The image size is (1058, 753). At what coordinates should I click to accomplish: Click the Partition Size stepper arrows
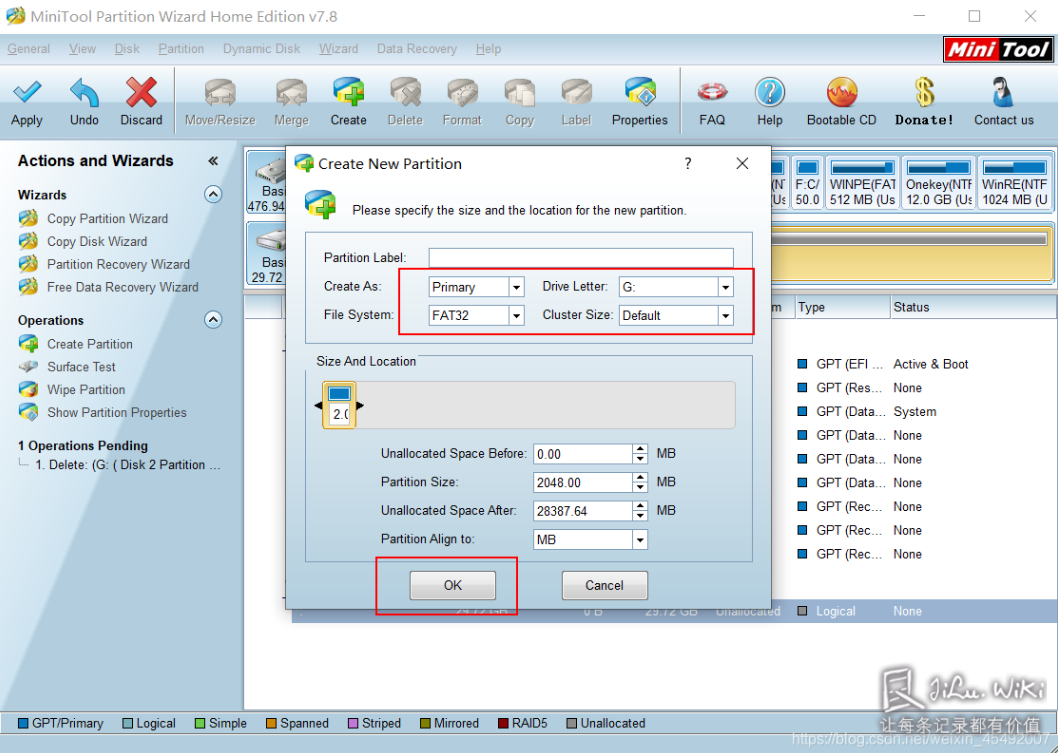point(640,482)
